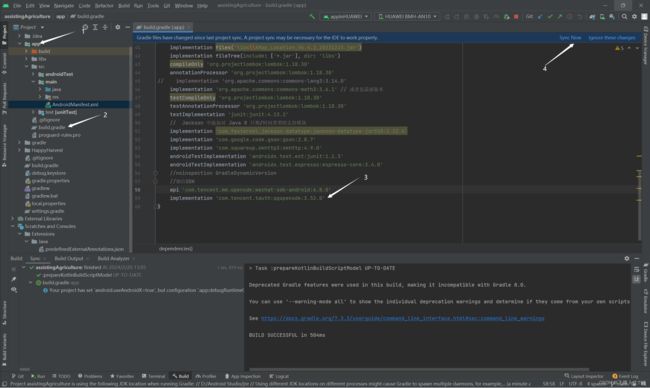Click the green Make Project hammer icon

point(312,17)
